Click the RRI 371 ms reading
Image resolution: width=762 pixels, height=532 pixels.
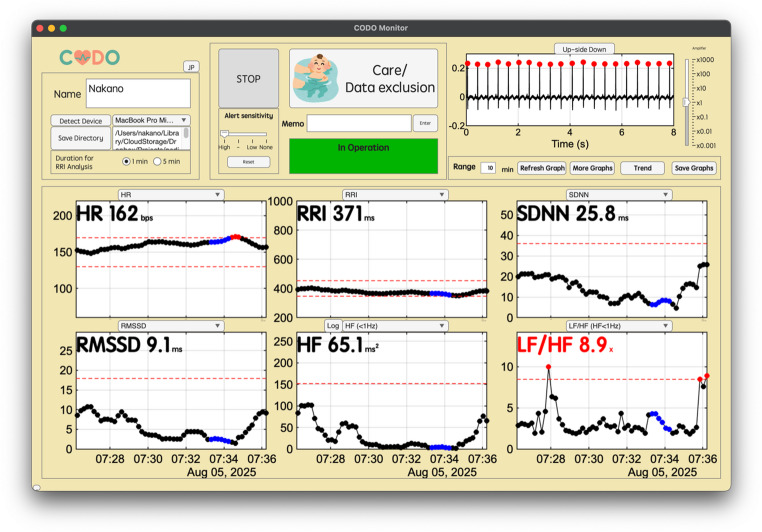pos(336,213)
